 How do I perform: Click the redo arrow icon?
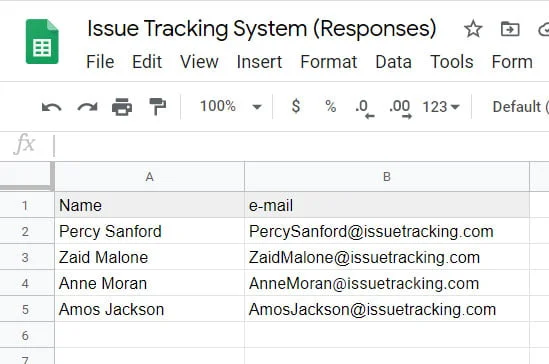pyautogui.click(x=87, y=107)
